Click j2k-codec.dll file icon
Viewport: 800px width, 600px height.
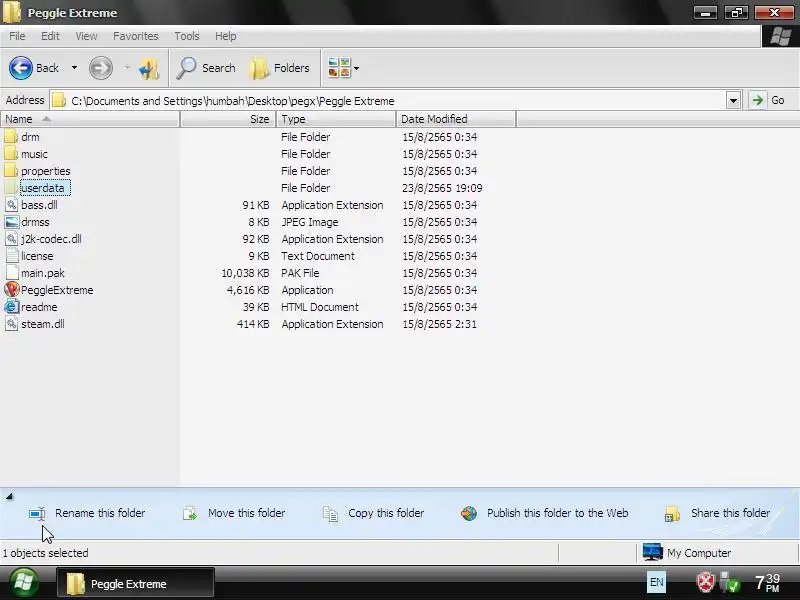click(11, 238)
